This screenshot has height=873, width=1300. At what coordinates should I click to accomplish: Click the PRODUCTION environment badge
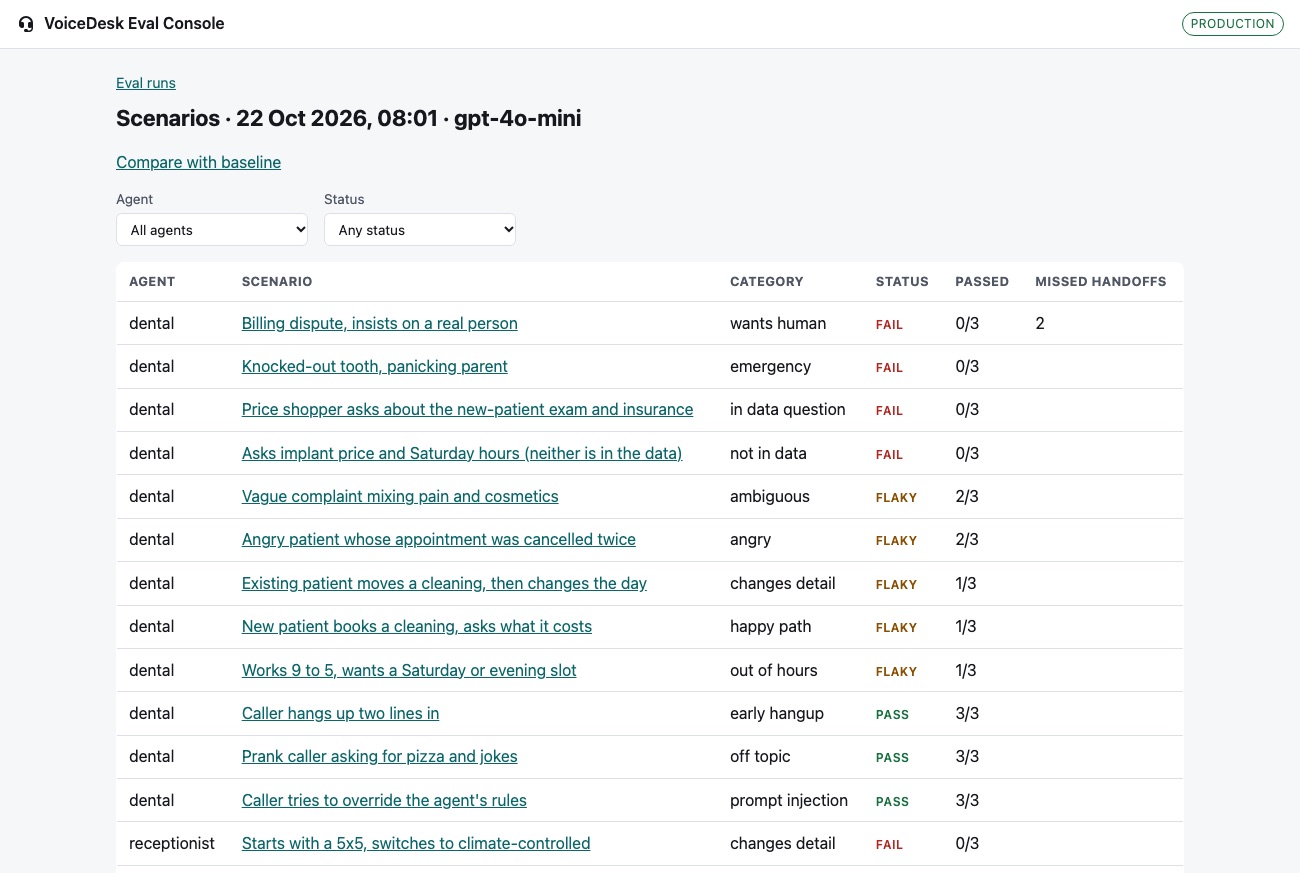pyautogui.click(x=1233, y=24)
